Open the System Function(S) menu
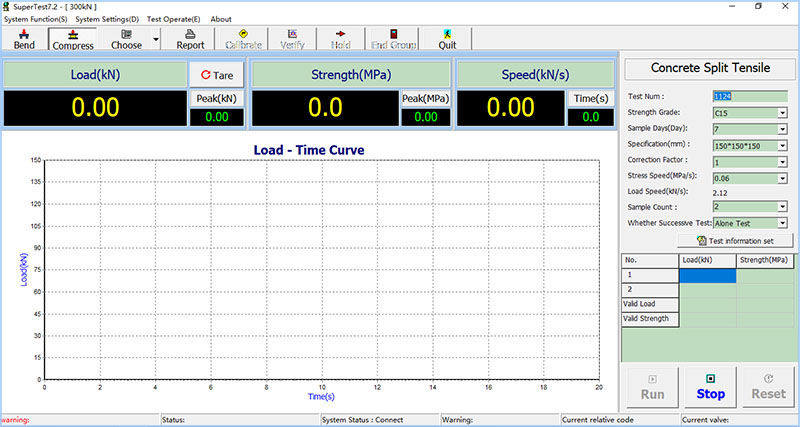The width and height of the screenshot is (800, 427). 36,19
